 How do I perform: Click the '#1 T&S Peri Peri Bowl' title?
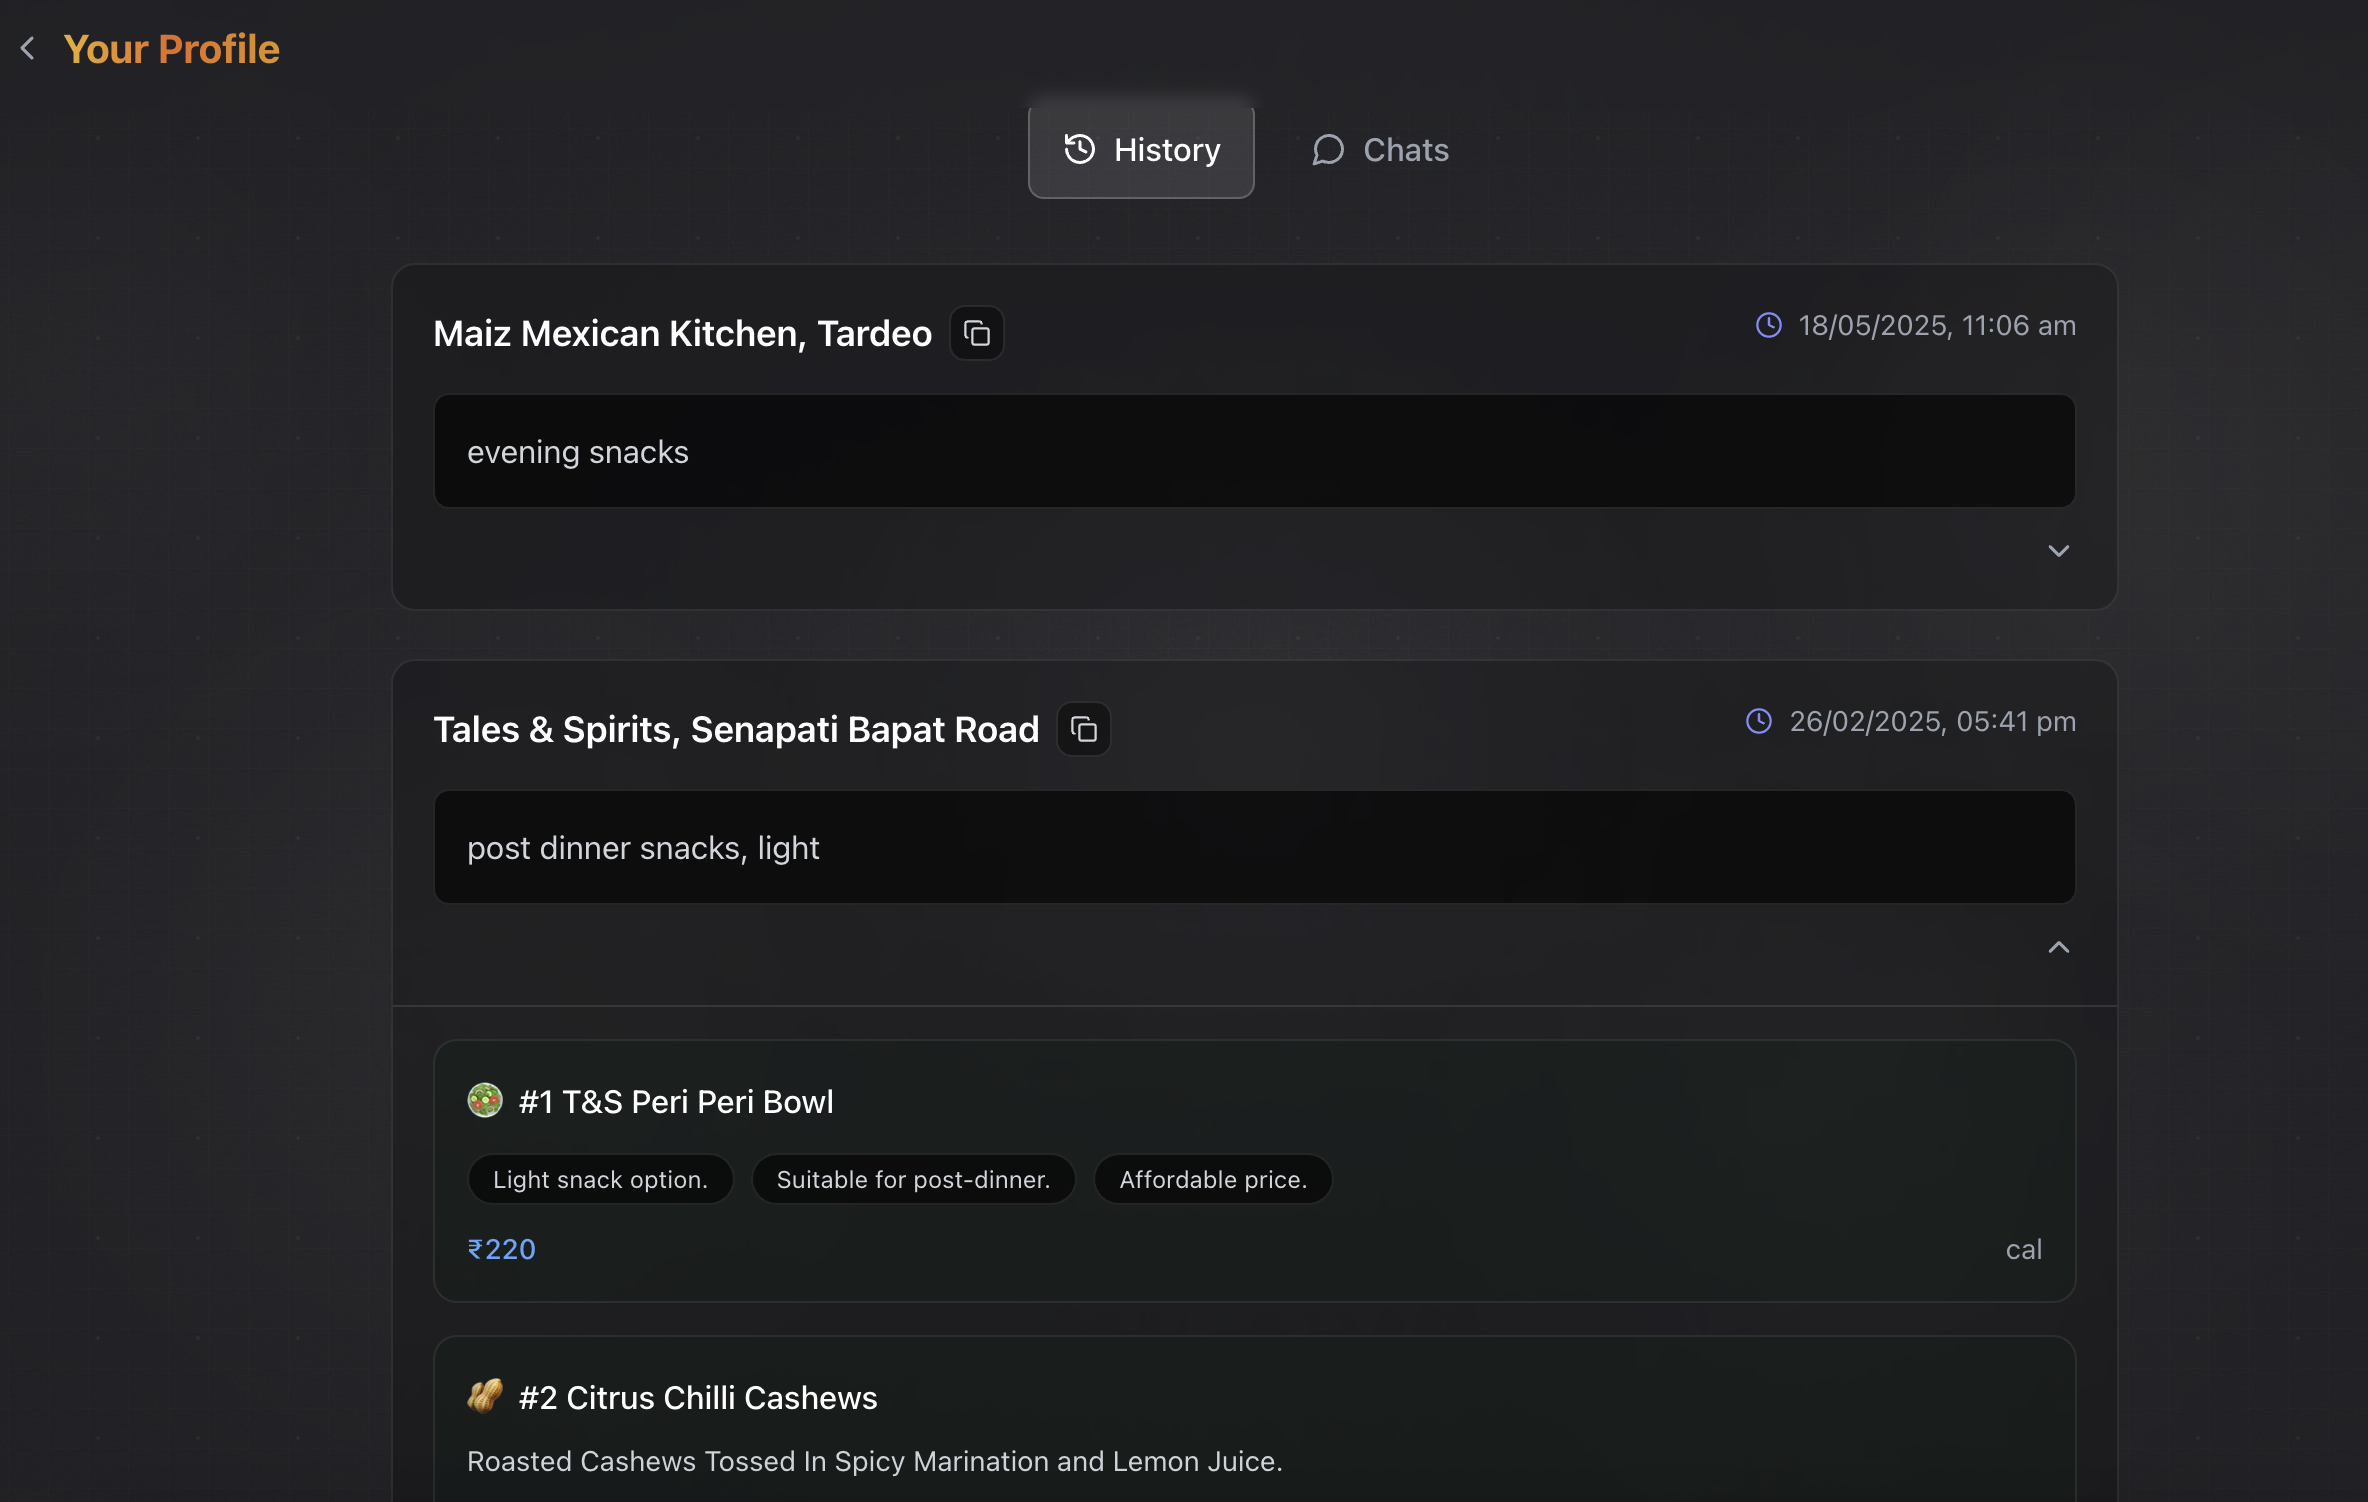tap(676, 1102)
